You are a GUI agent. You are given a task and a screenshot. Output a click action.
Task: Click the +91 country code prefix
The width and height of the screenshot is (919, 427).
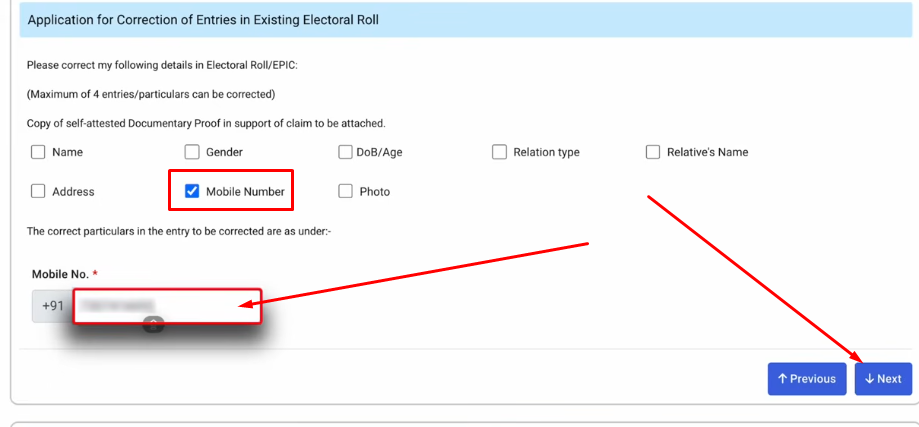pos(53,306)
